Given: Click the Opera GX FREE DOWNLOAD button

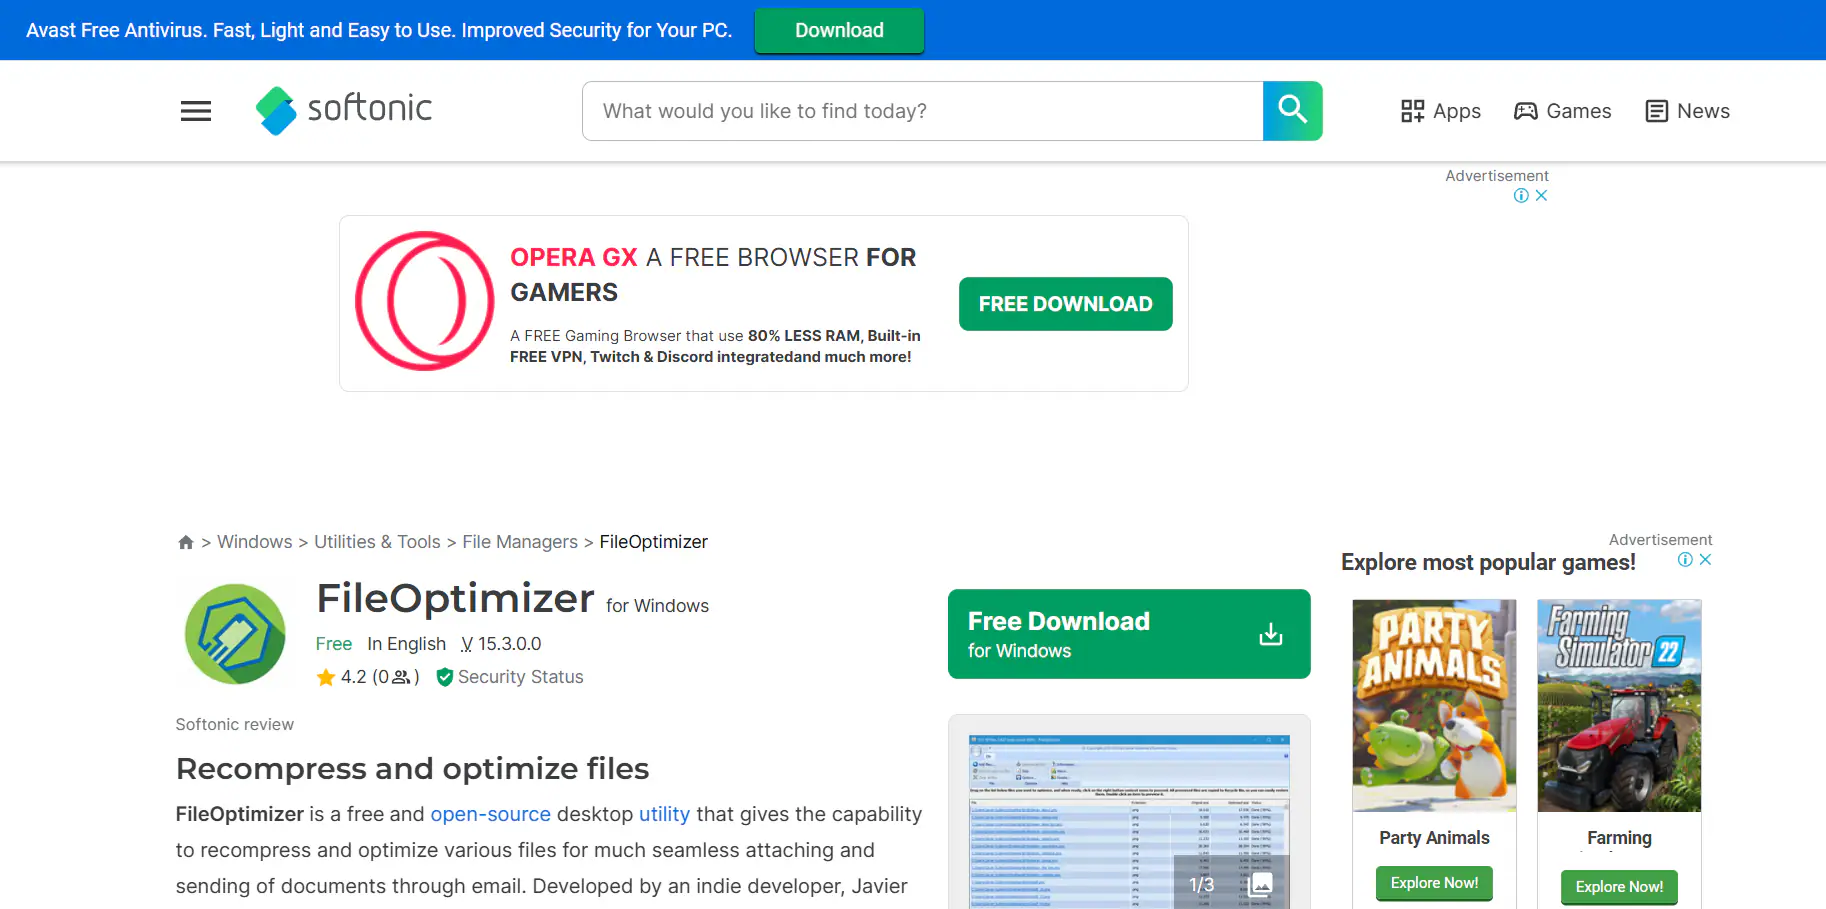Looking at the screenshot, I should (x=1065, y=304).
